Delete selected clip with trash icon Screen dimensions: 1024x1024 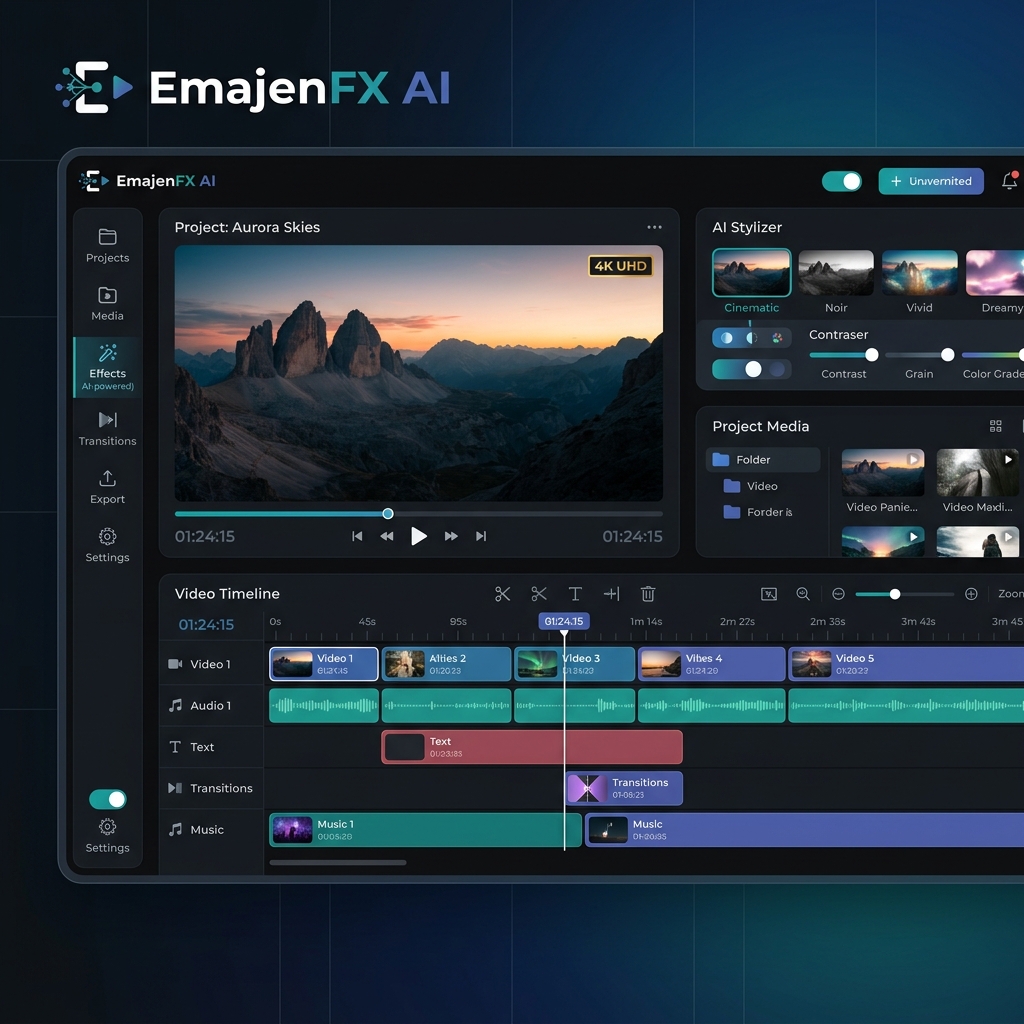click(x=648, y=594)
